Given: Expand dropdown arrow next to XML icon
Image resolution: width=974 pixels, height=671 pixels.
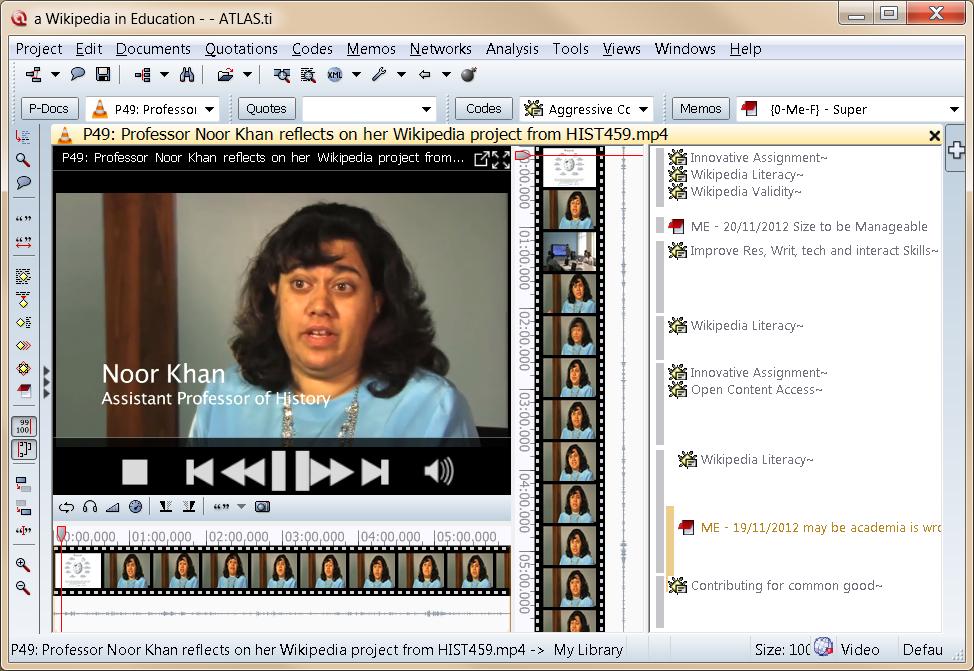Looking at the screenshot, I should (x=356, y=75).
